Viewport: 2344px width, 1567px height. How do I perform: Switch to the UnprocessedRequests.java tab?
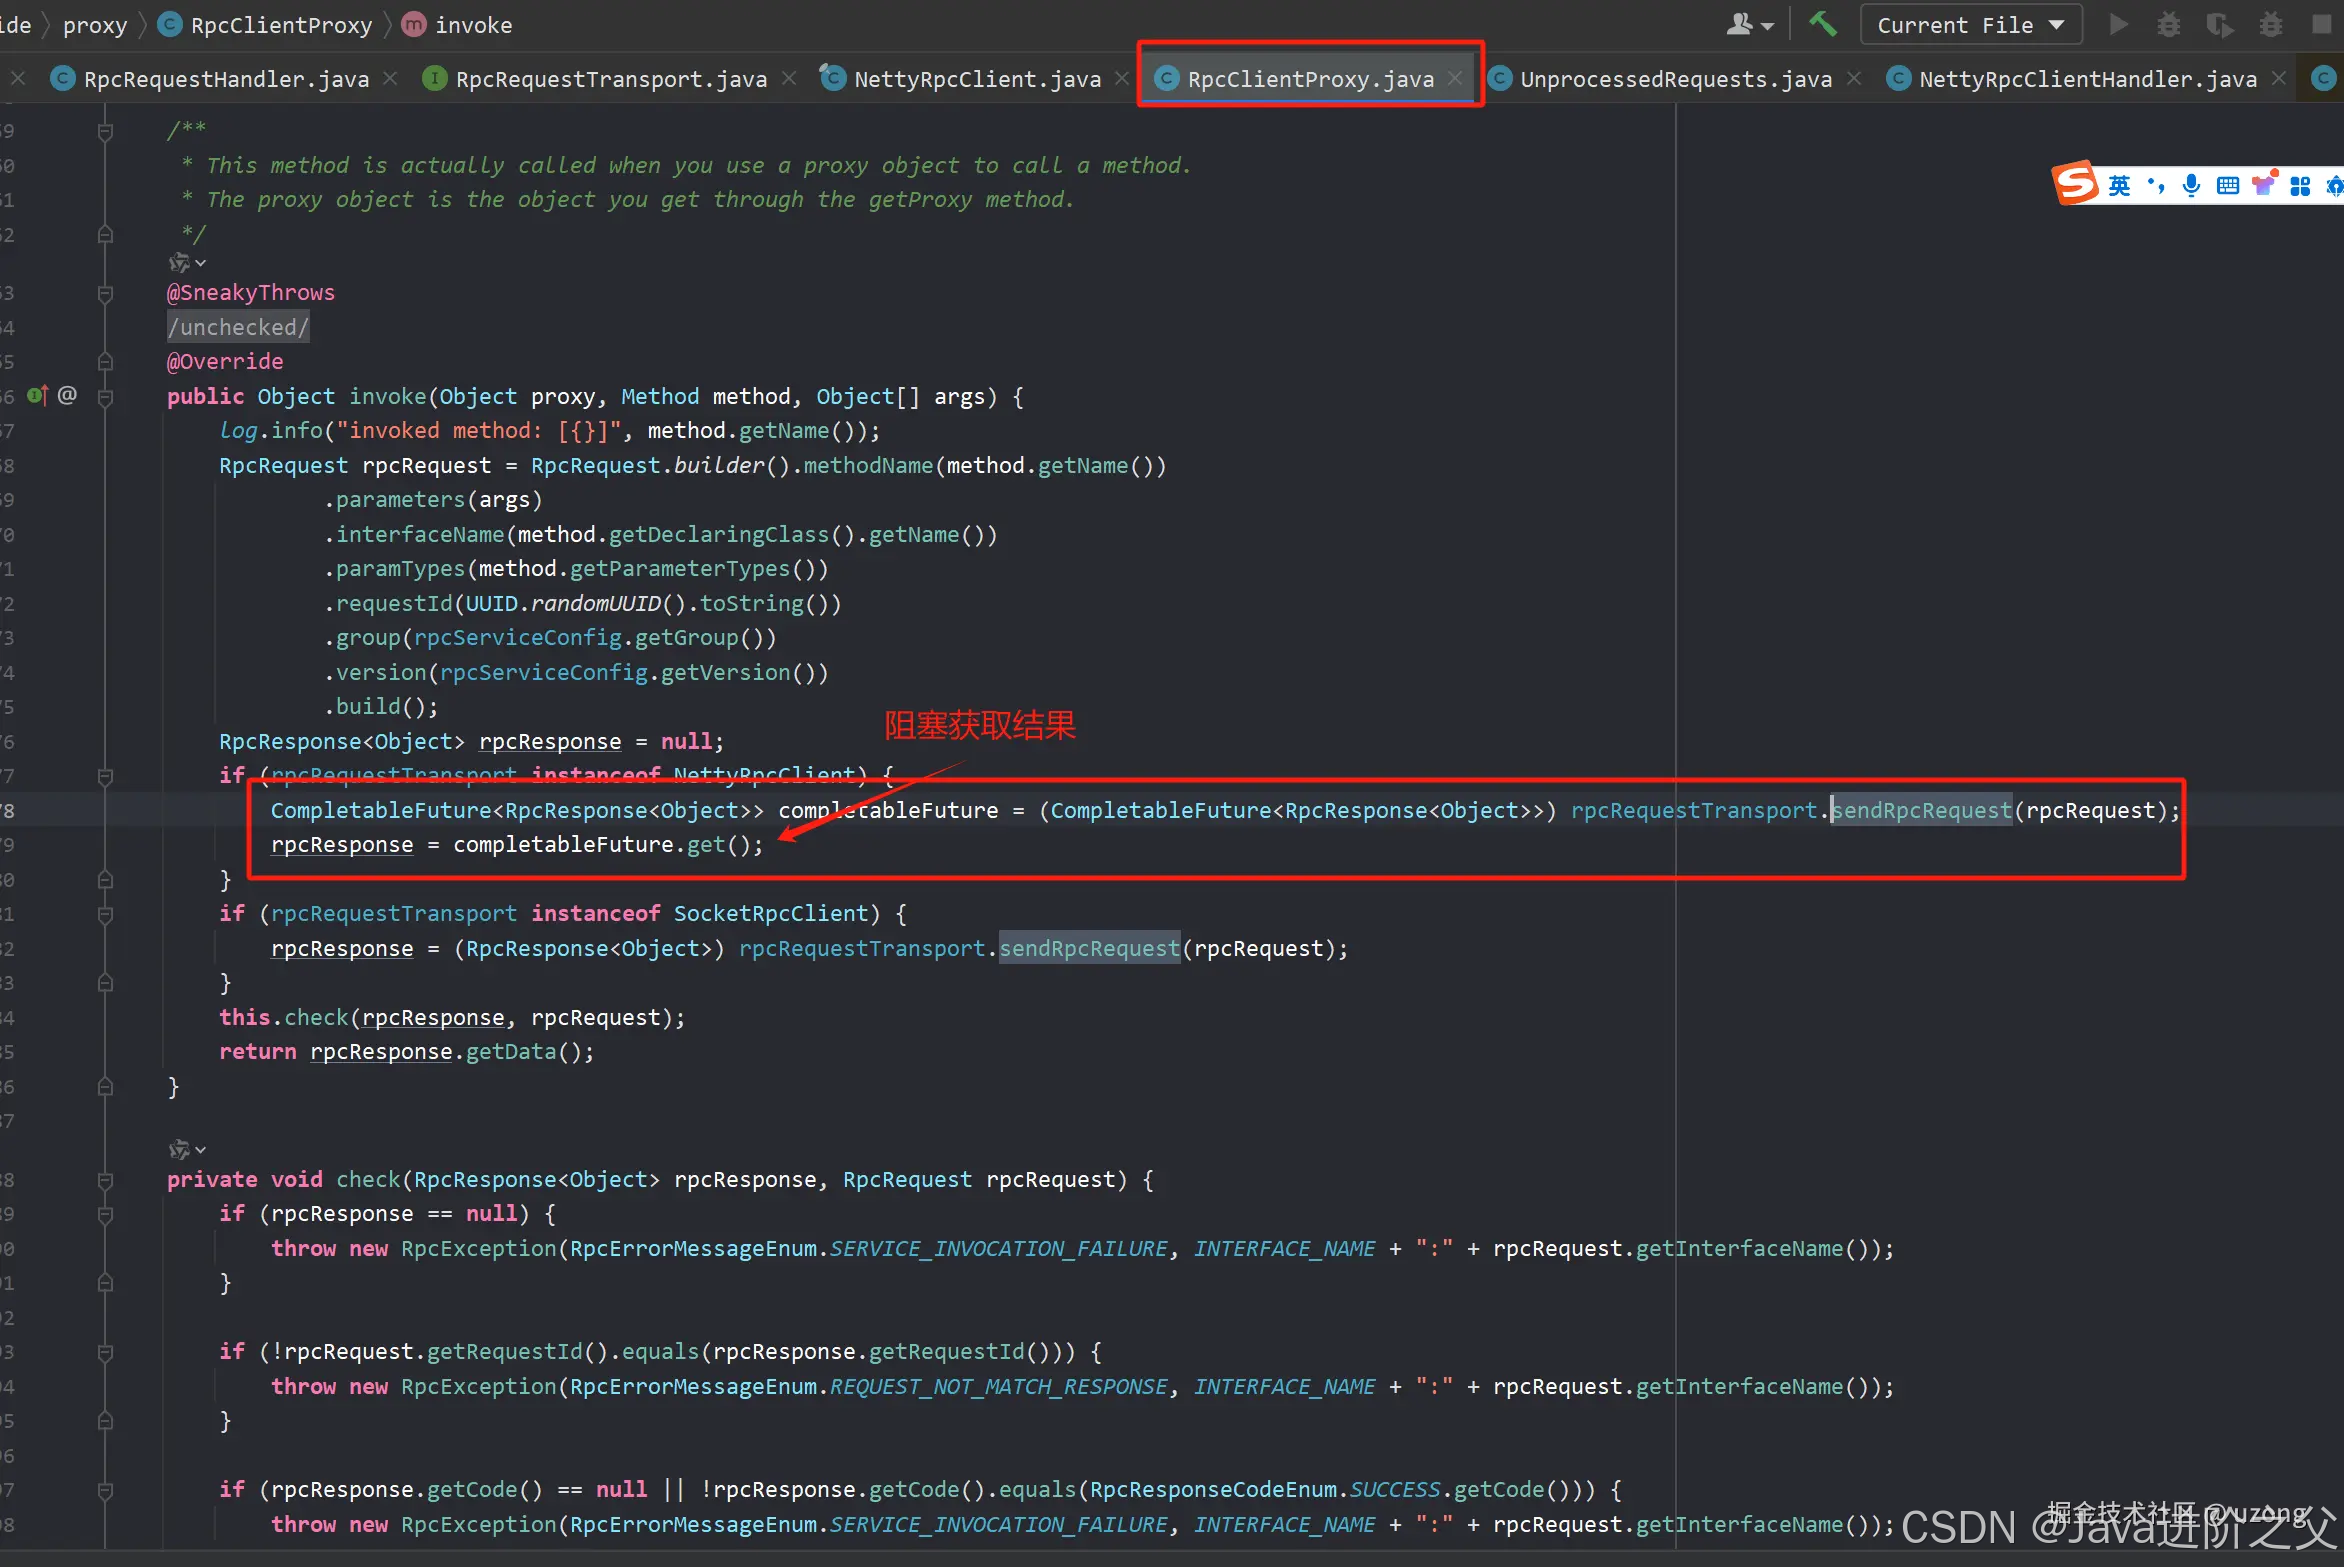(1675, 79)
